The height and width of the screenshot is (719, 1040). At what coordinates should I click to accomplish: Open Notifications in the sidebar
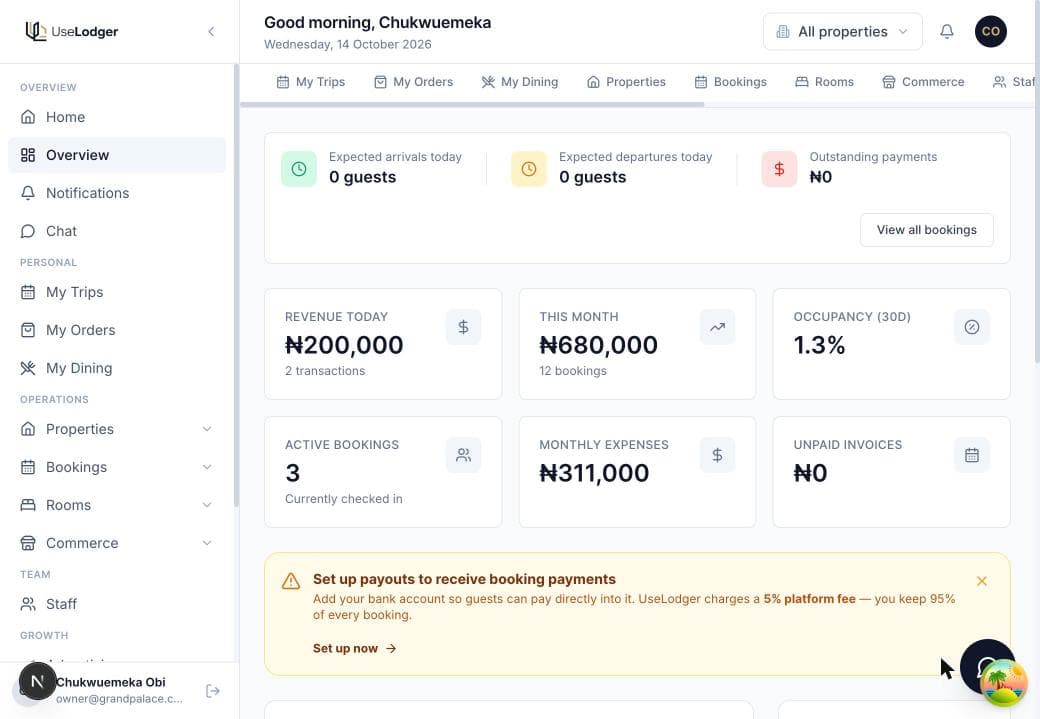point(117,193)
